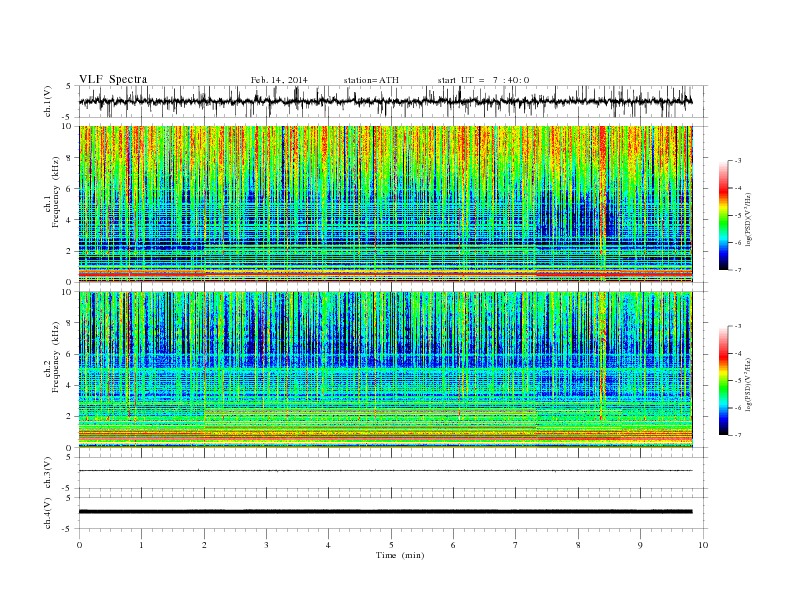792x612 pixels.
Task: Click the time axis tick label '2'
Action: [204, 545]
